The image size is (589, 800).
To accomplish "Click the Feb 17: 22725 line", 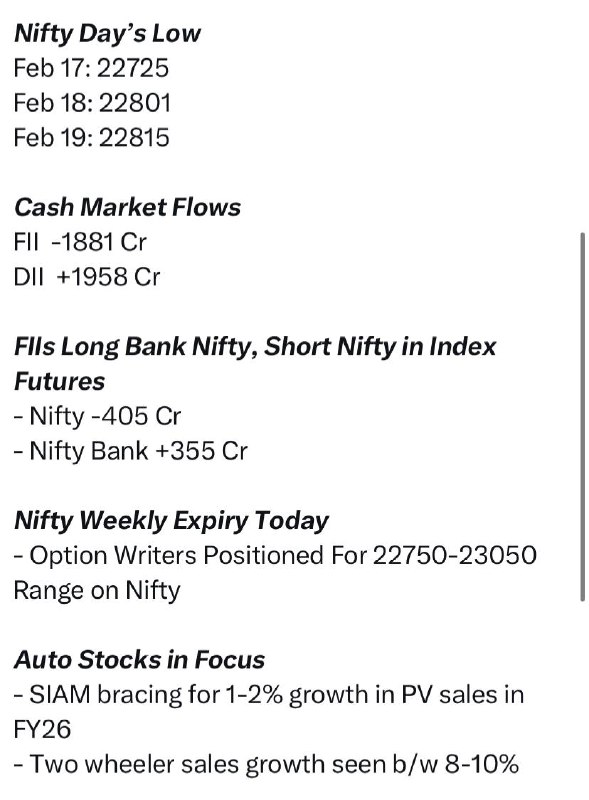I will click(x=91, y=68).
